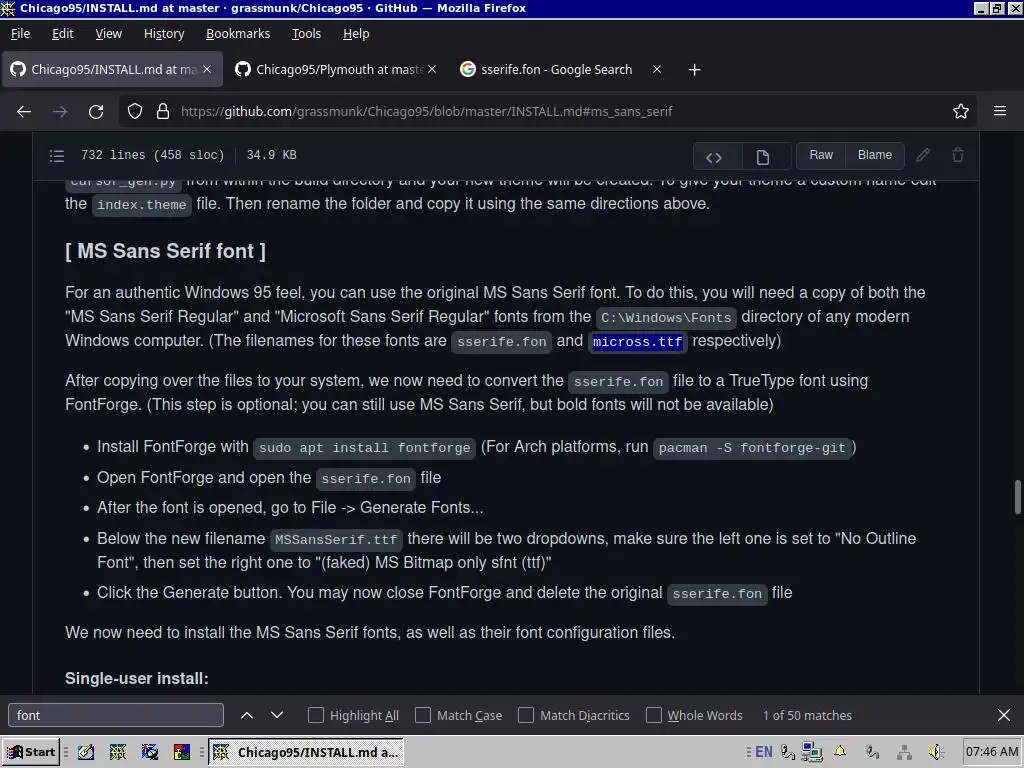
Task: Jump to previous find match
Action: point(247,715)
